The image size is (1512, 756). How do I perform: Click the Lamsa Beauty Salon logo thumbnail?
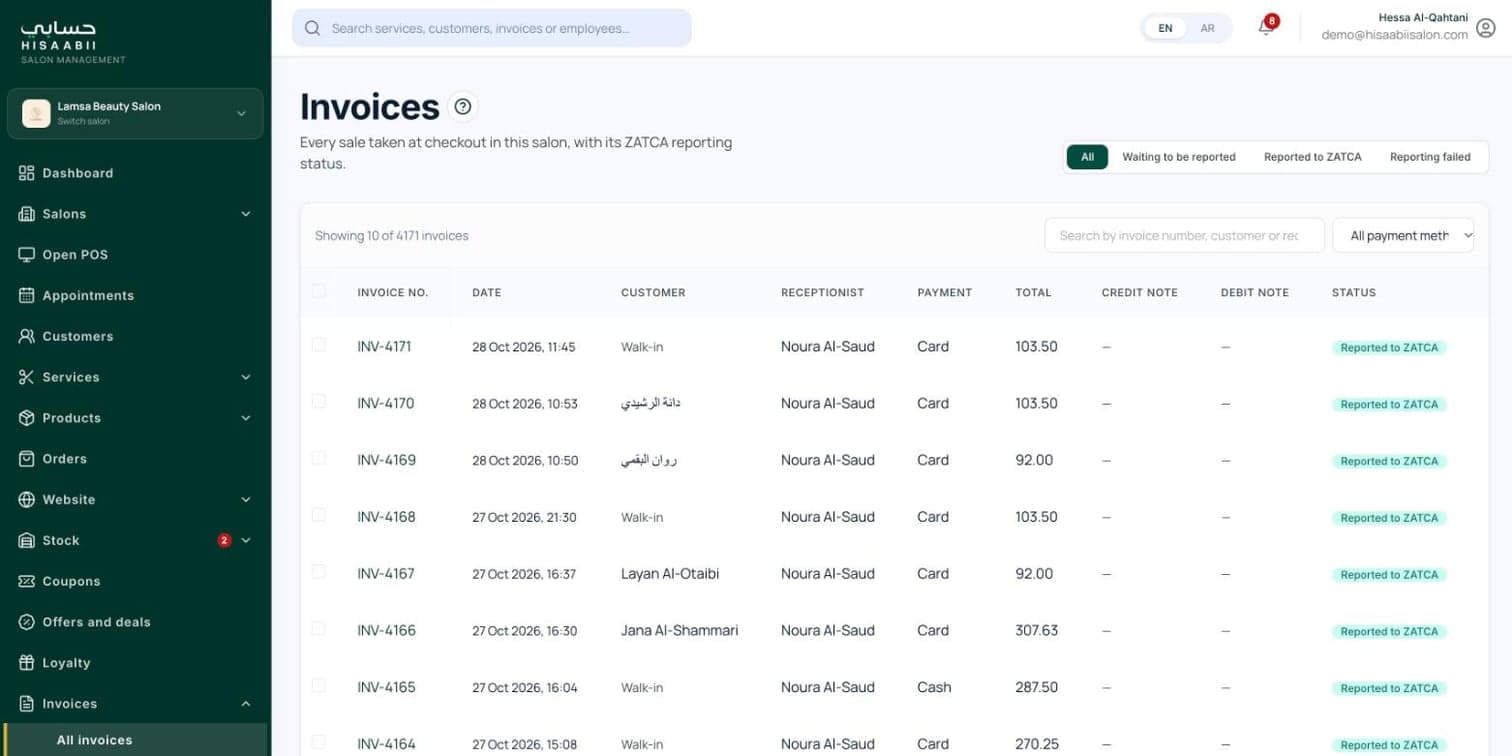click(37, 113)
